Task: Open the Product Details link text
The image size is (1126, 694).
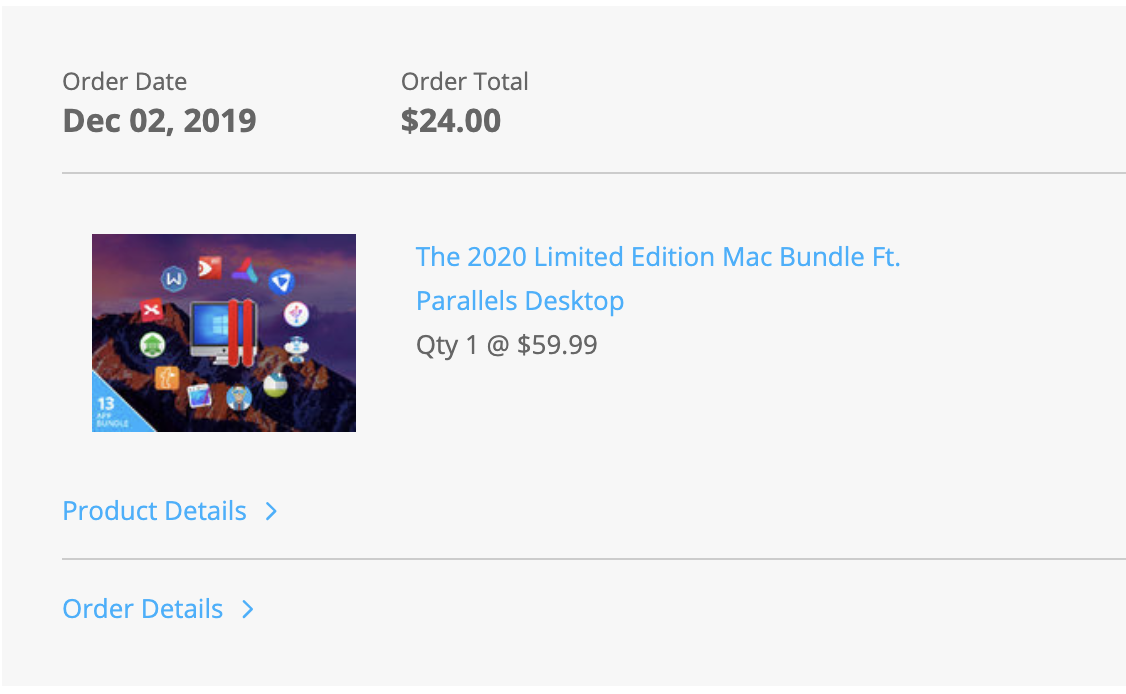Action: click(x=154, y=511)
